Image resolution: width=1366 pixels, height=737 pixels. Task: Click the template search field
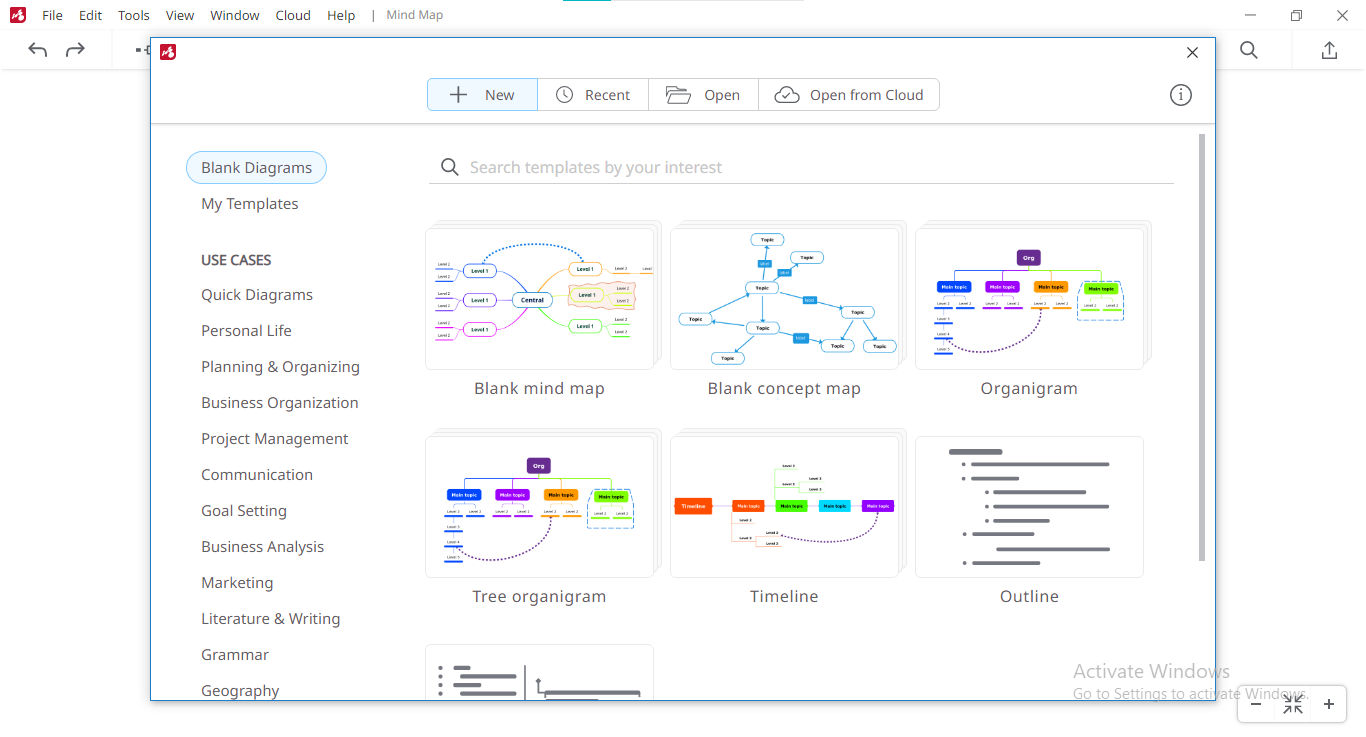(x=801, y=168)
